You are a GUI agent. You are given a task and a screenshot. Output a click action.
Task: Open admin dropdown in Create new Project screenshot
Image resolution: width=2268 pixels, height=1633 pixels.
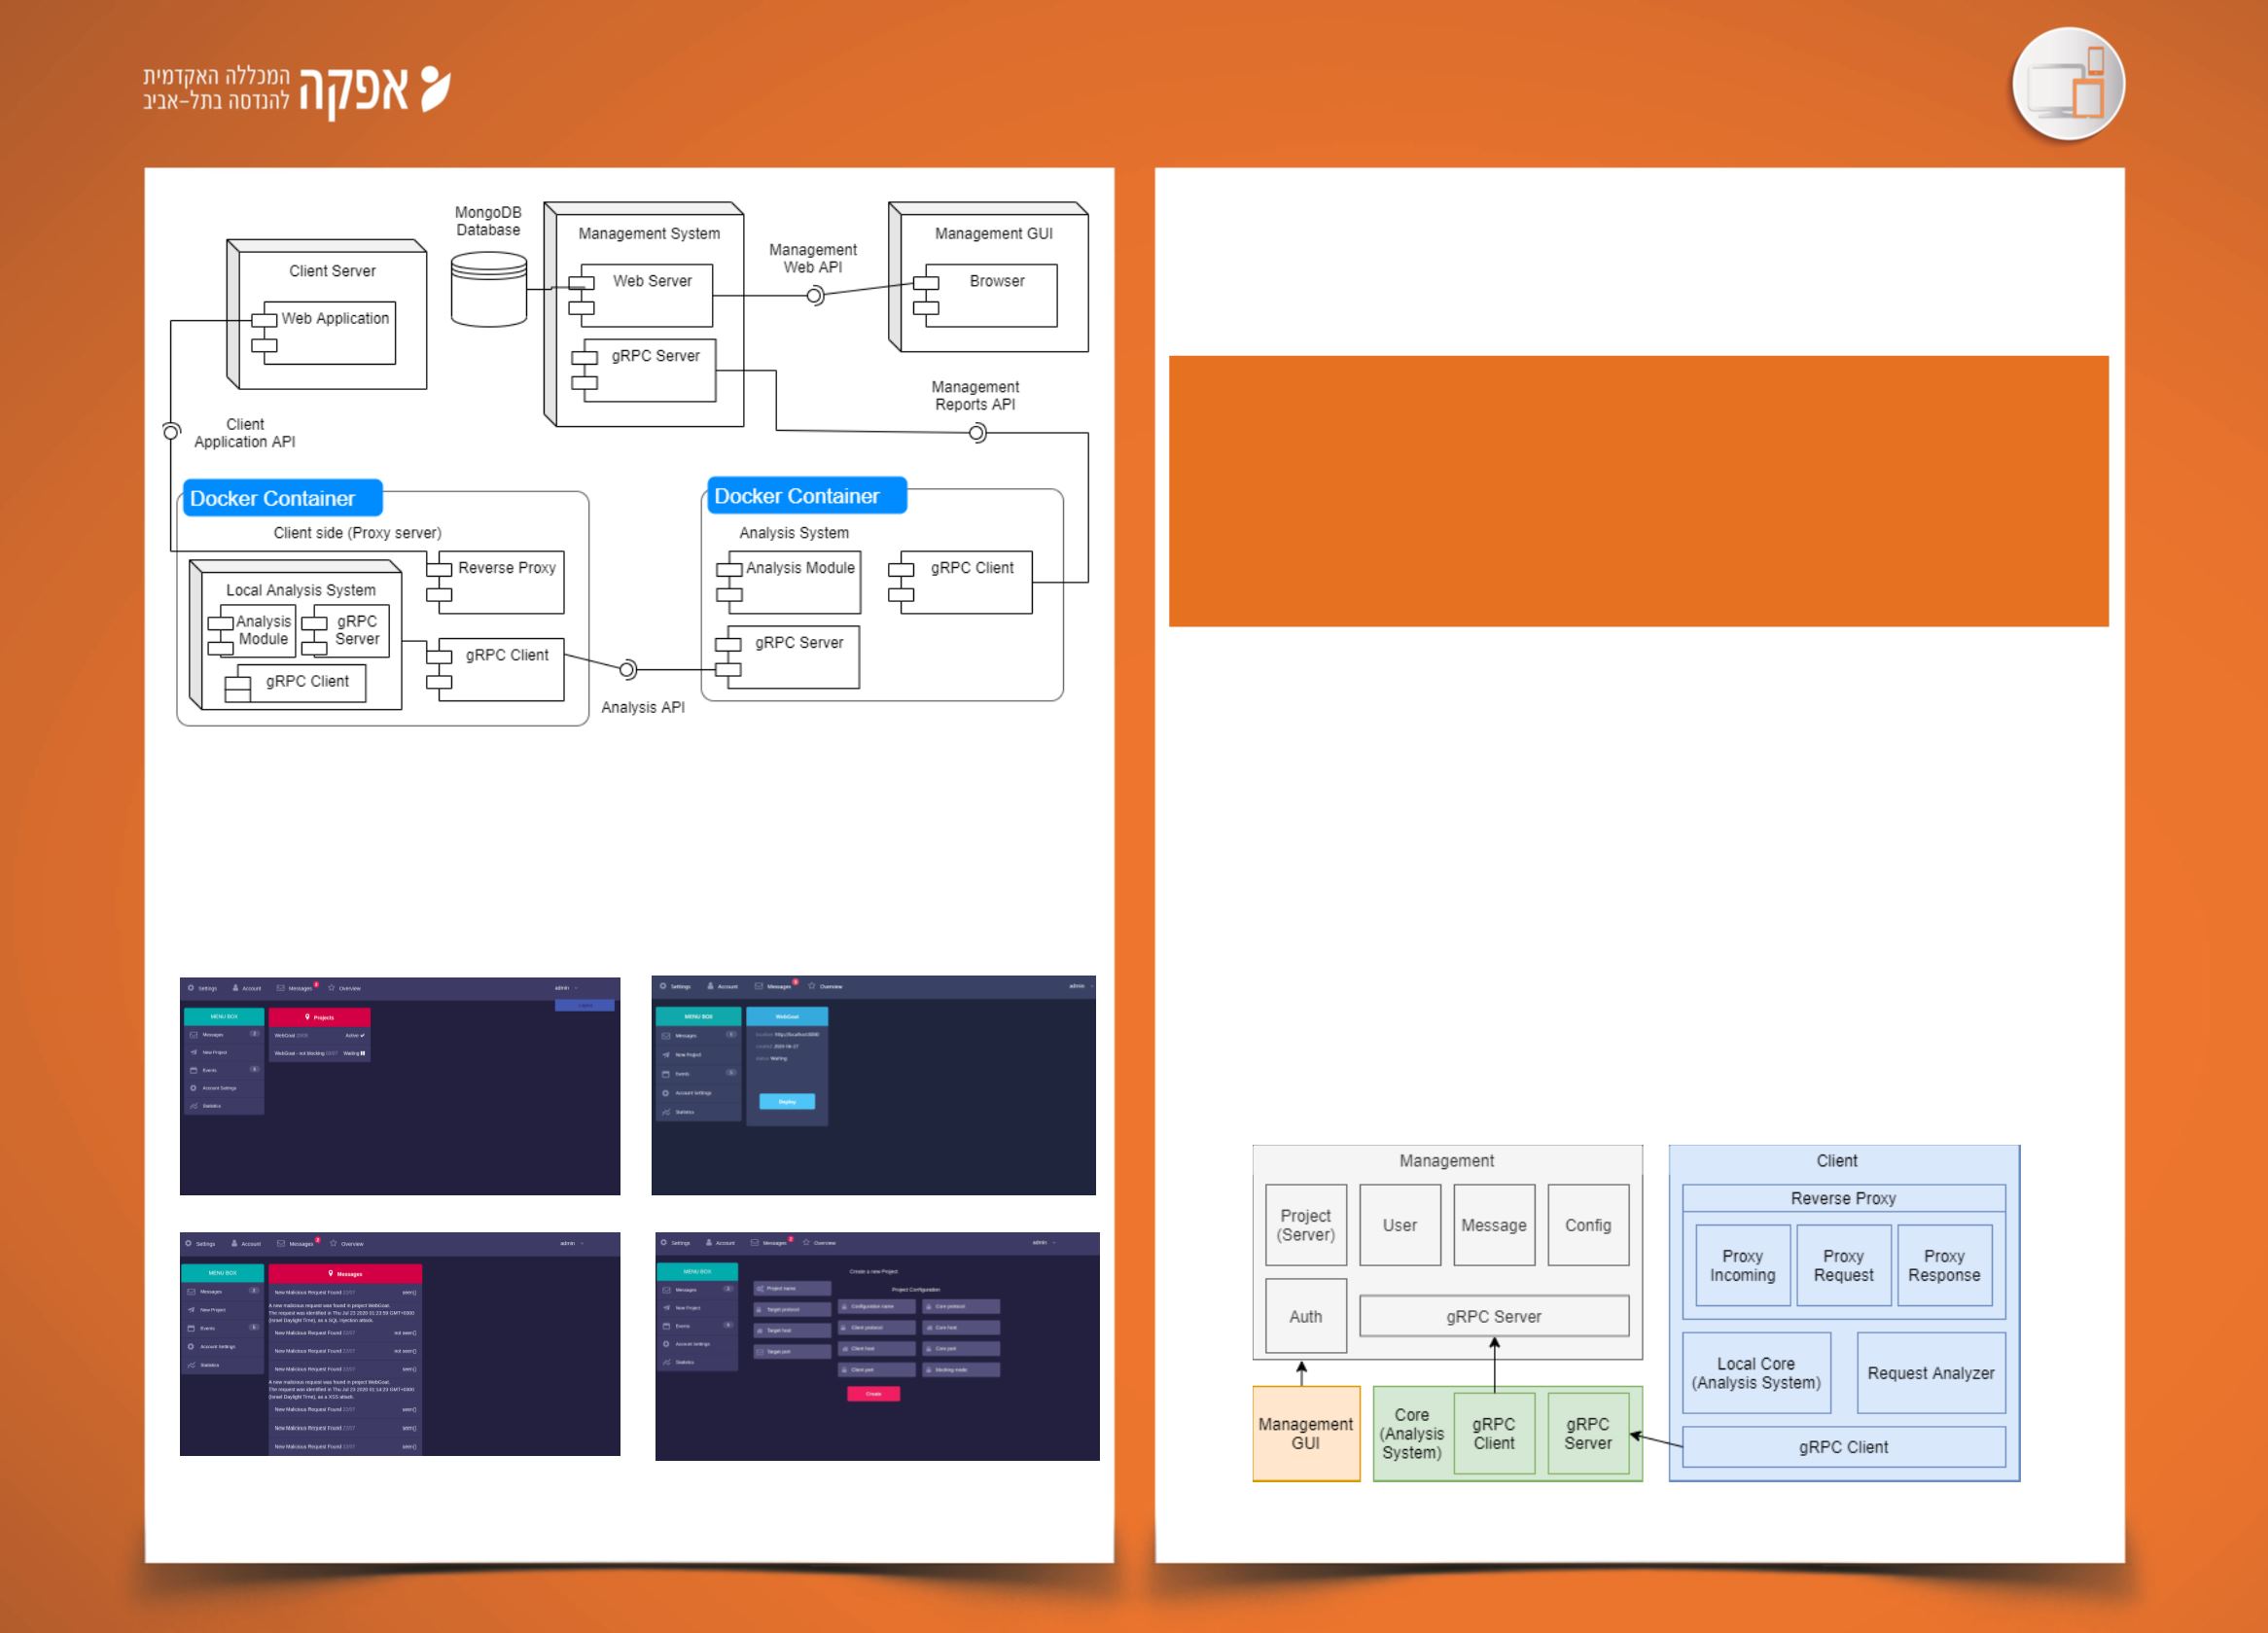[x=1044, y=1243]
